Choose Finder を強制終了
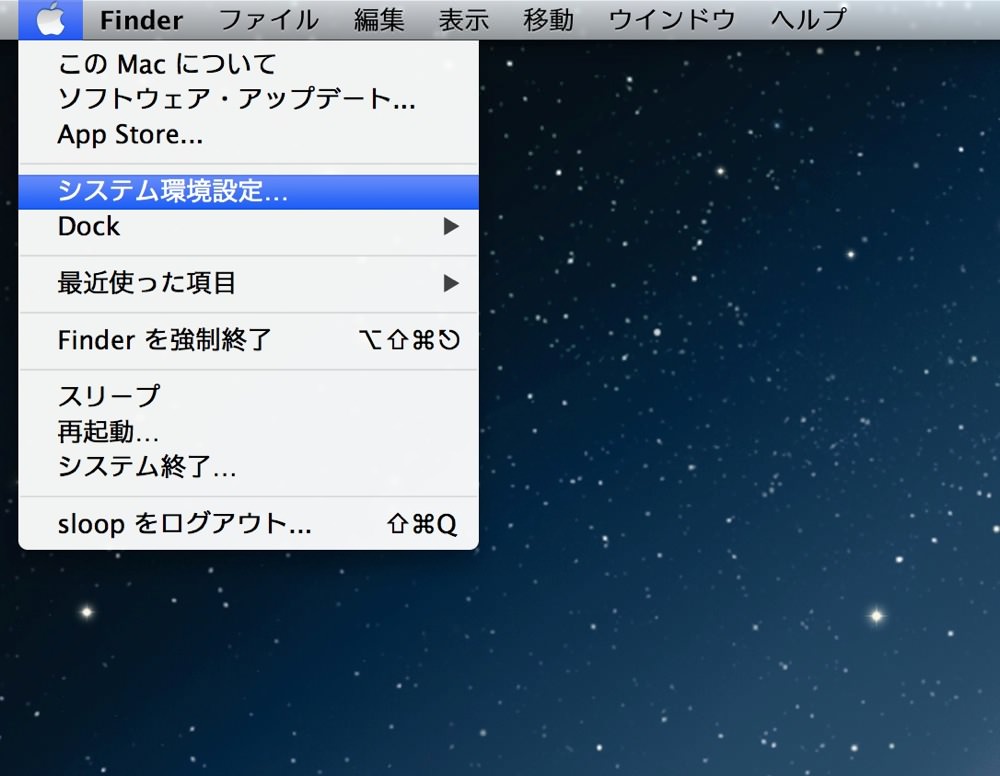Image resolution: width=1000 pixels, height=776 pixels. click(x=249, y=340)
